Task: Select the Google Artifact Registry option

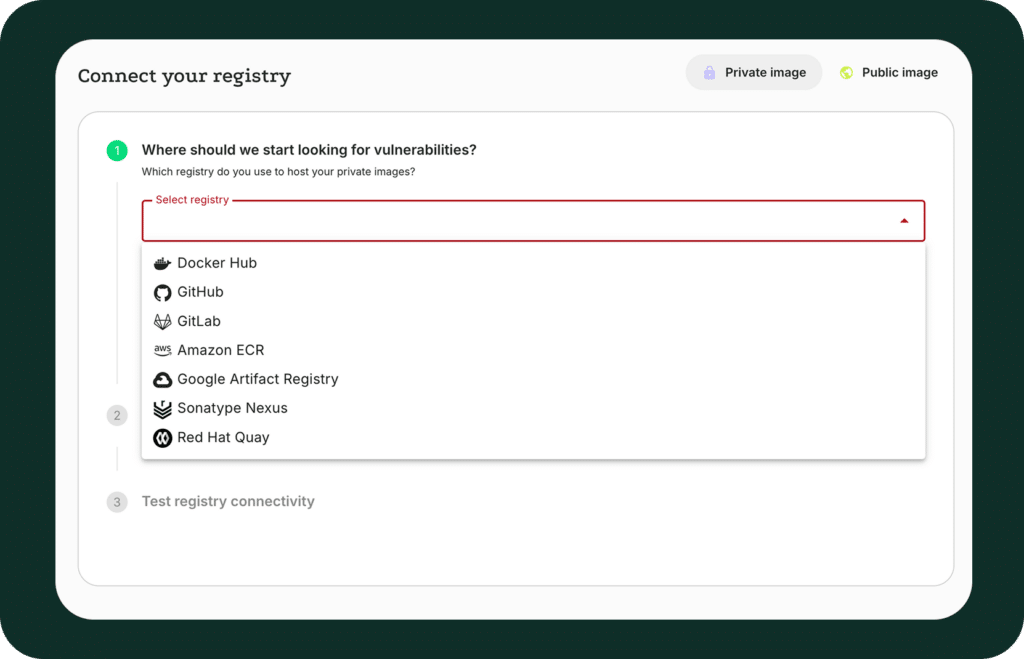Action: coord(533,379)
